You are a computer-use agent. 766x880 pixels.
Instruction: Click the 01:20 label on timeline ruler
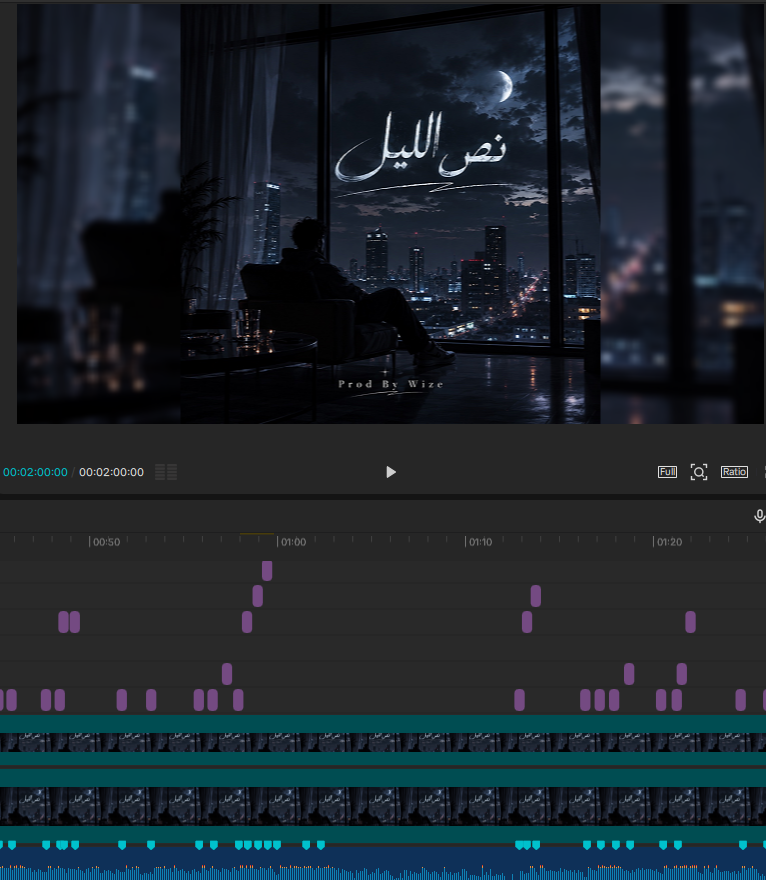(x=669, y=542)
